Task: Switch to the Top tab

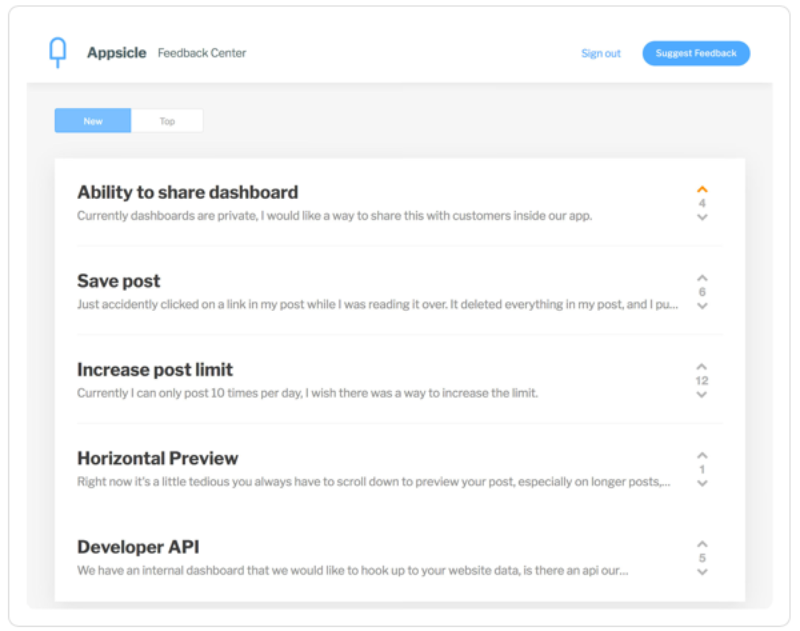Action: pos(167,120)
